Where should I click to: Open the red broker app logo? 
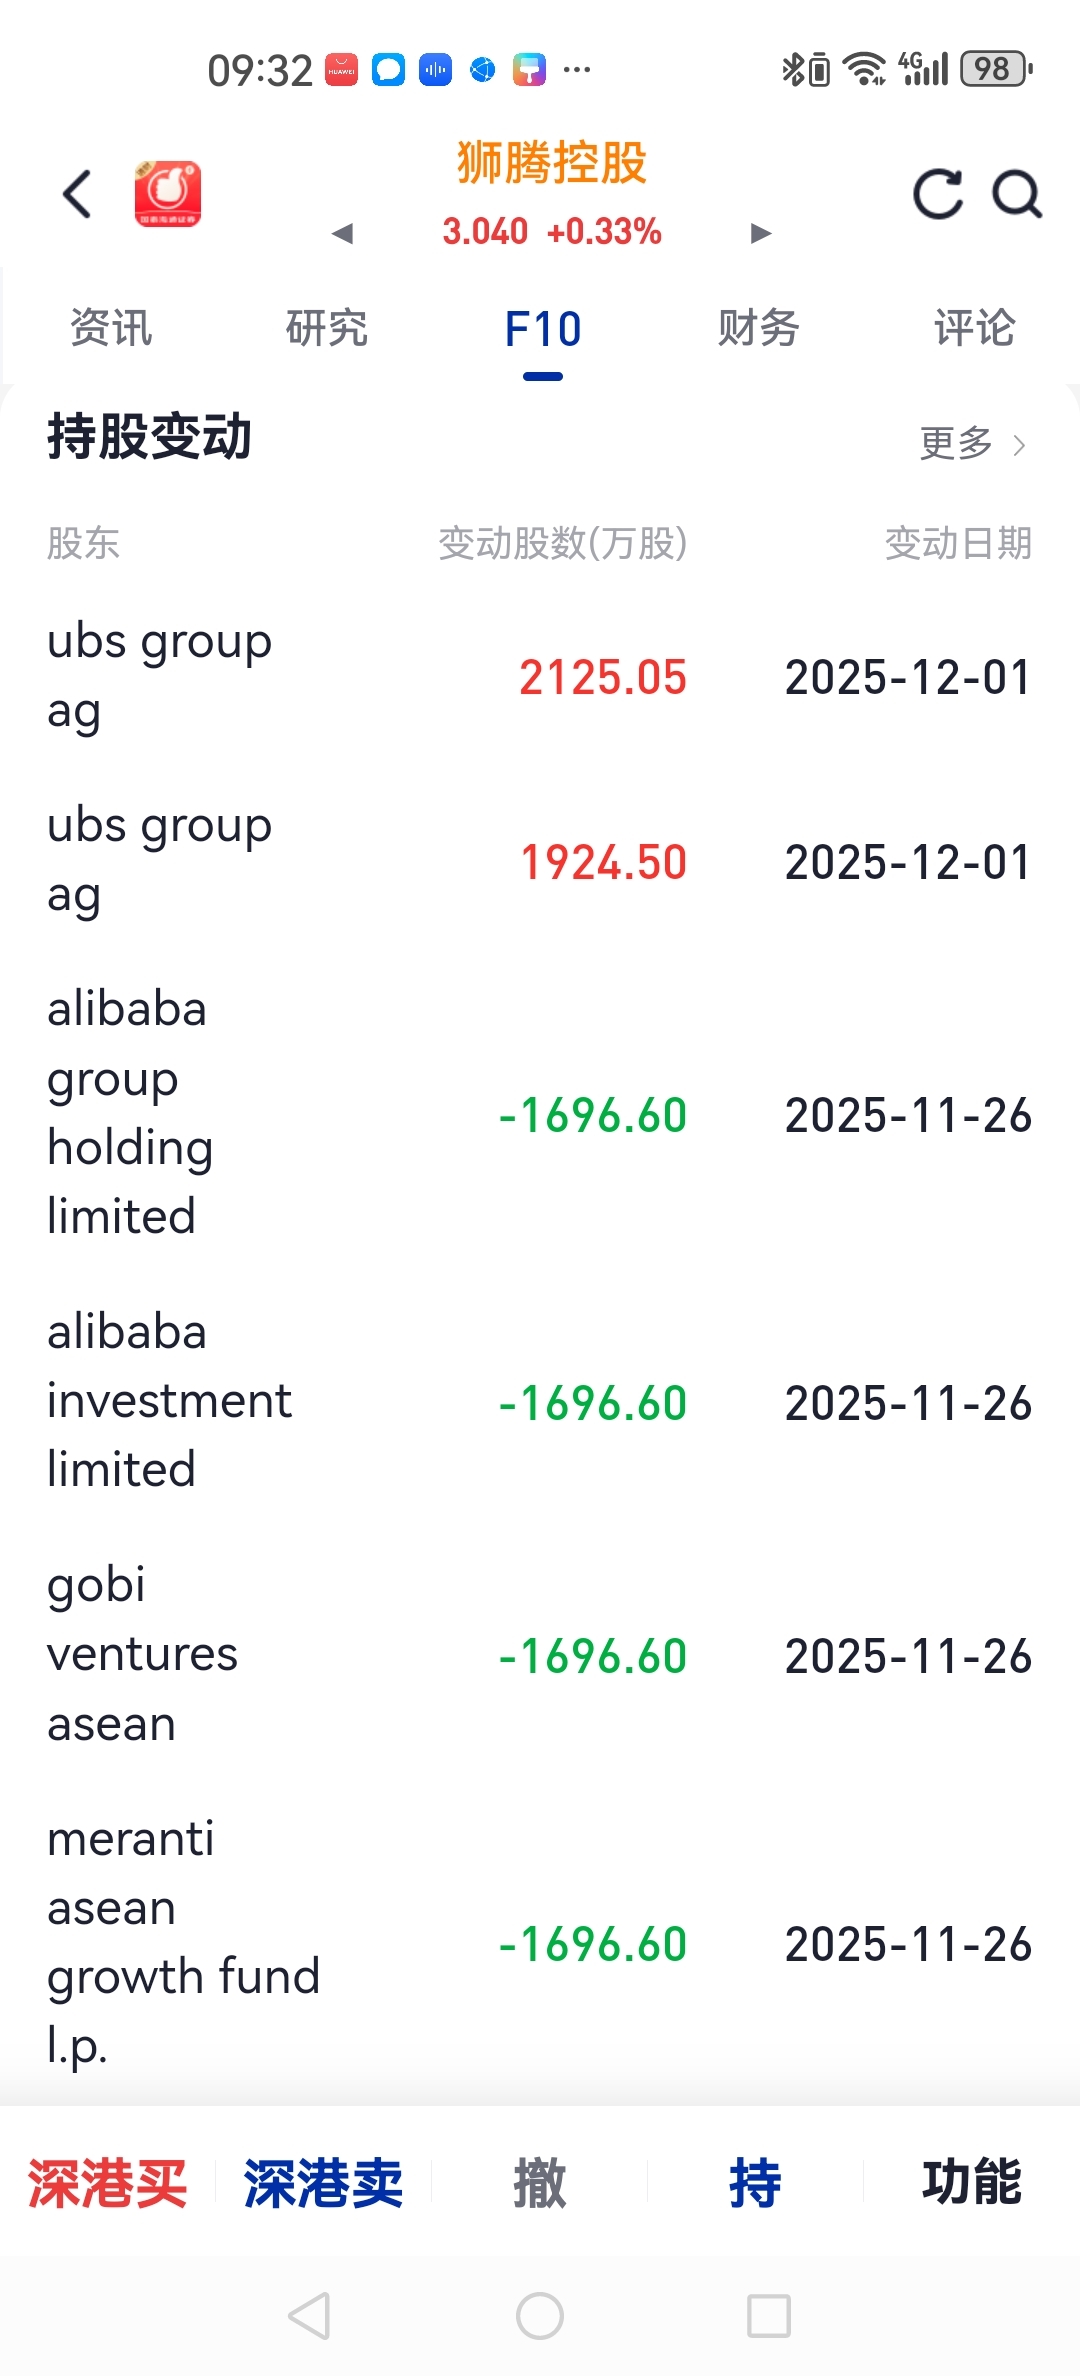(168, 194)
